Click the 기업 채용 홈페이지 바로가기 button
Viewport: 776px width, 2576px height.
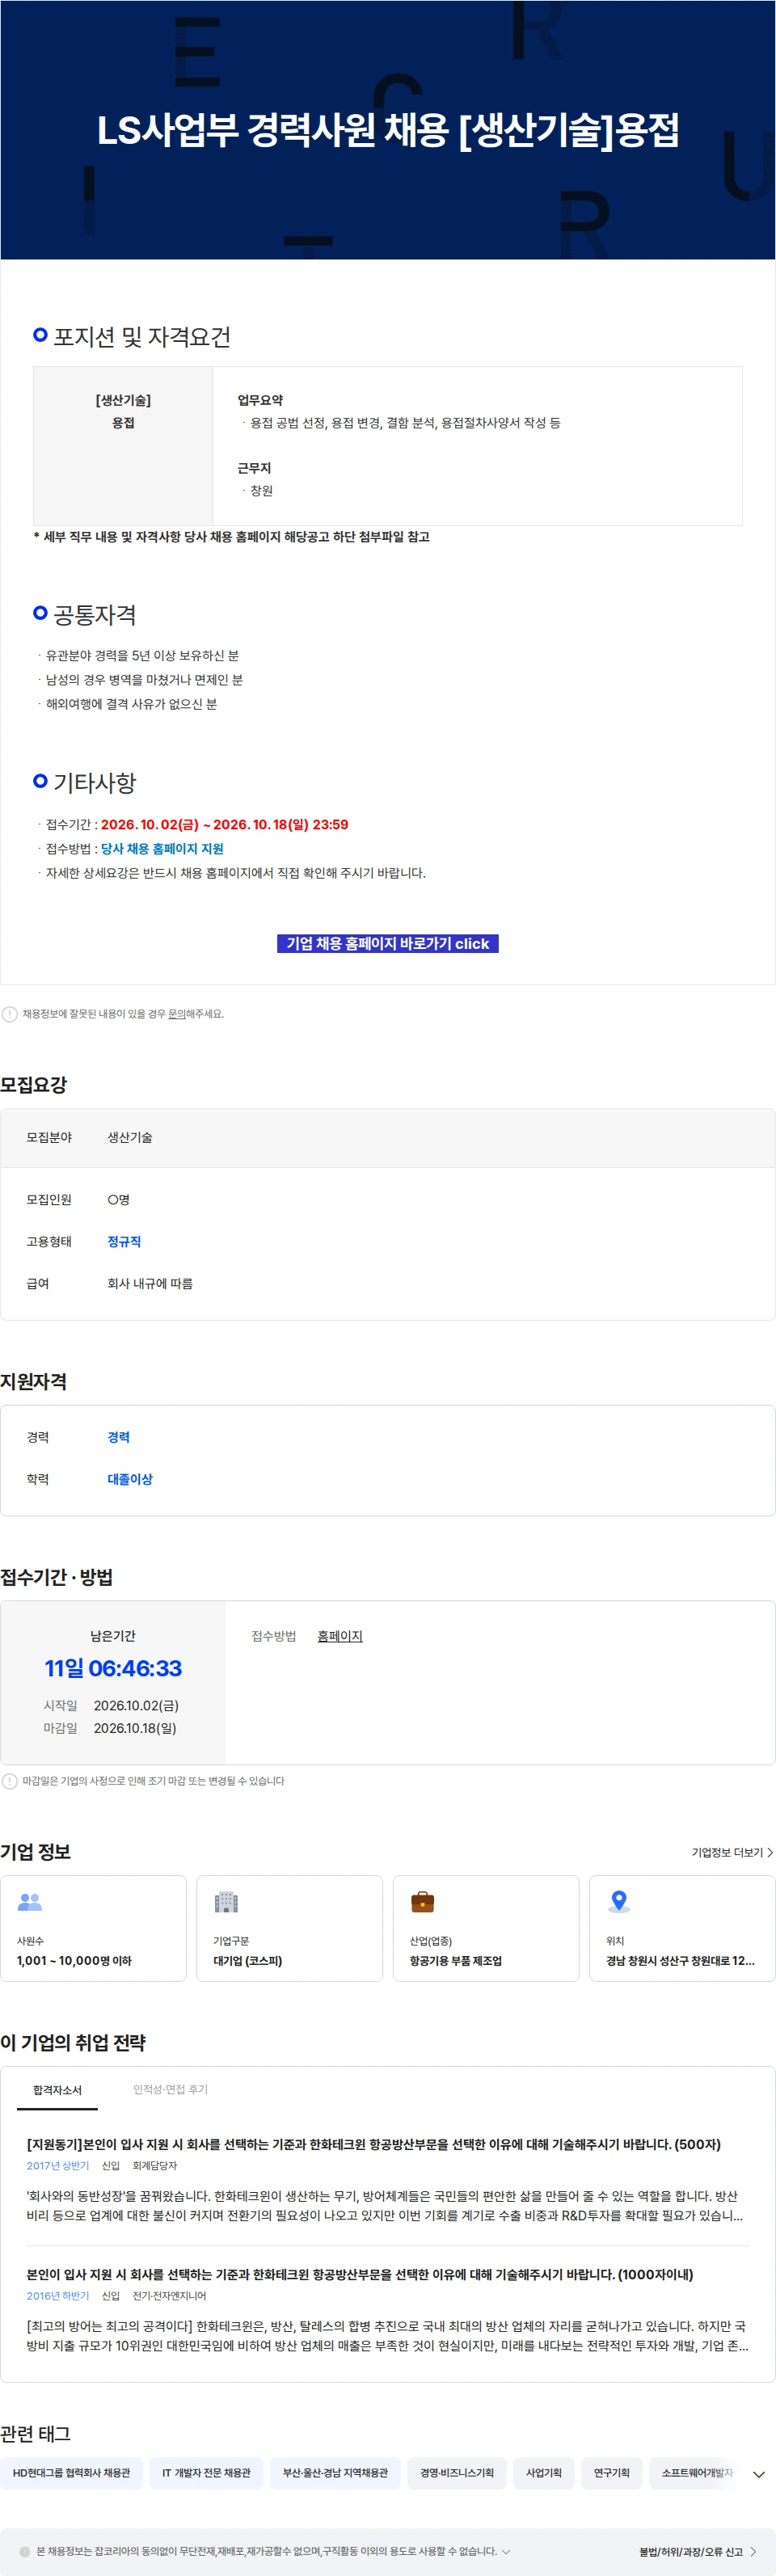tap(387, 943)
